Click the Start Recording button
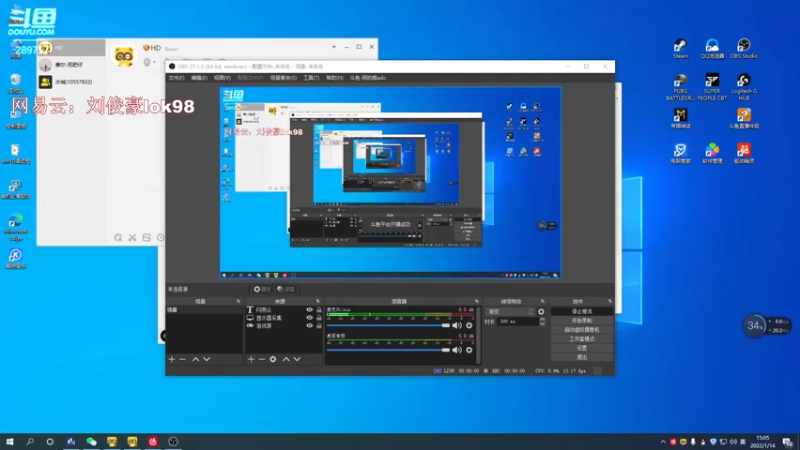The height and width of the screenshot is (450, 800). point(582,320)
